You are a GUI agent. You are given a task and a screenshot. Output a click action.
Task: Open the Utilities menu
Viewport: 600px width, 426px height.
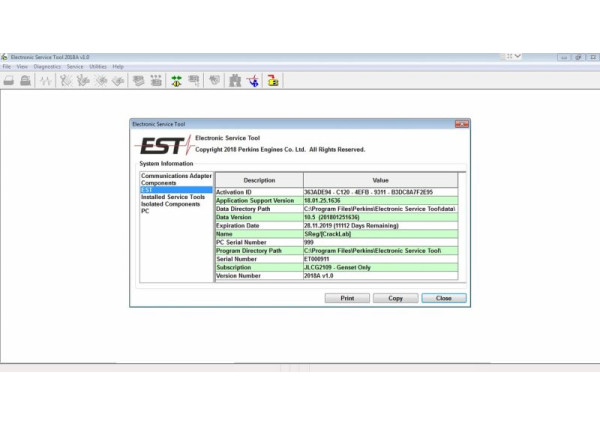(x=98, y=66)
